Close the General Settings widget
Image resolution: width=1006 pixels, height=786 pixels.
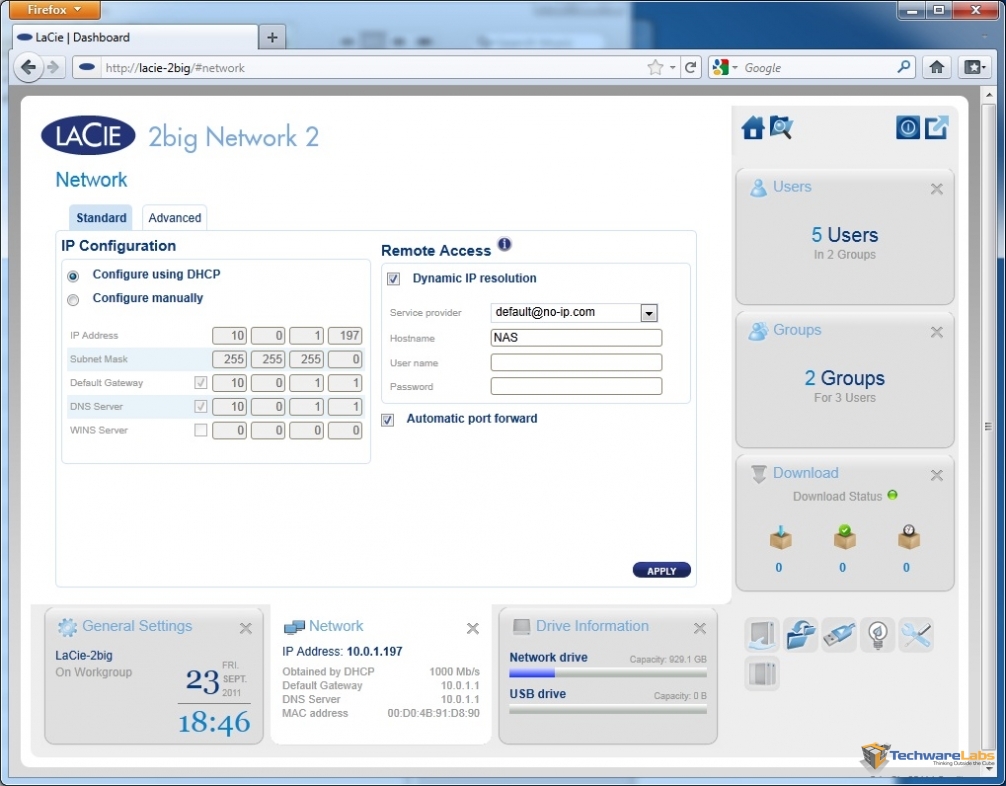point(246,628)
